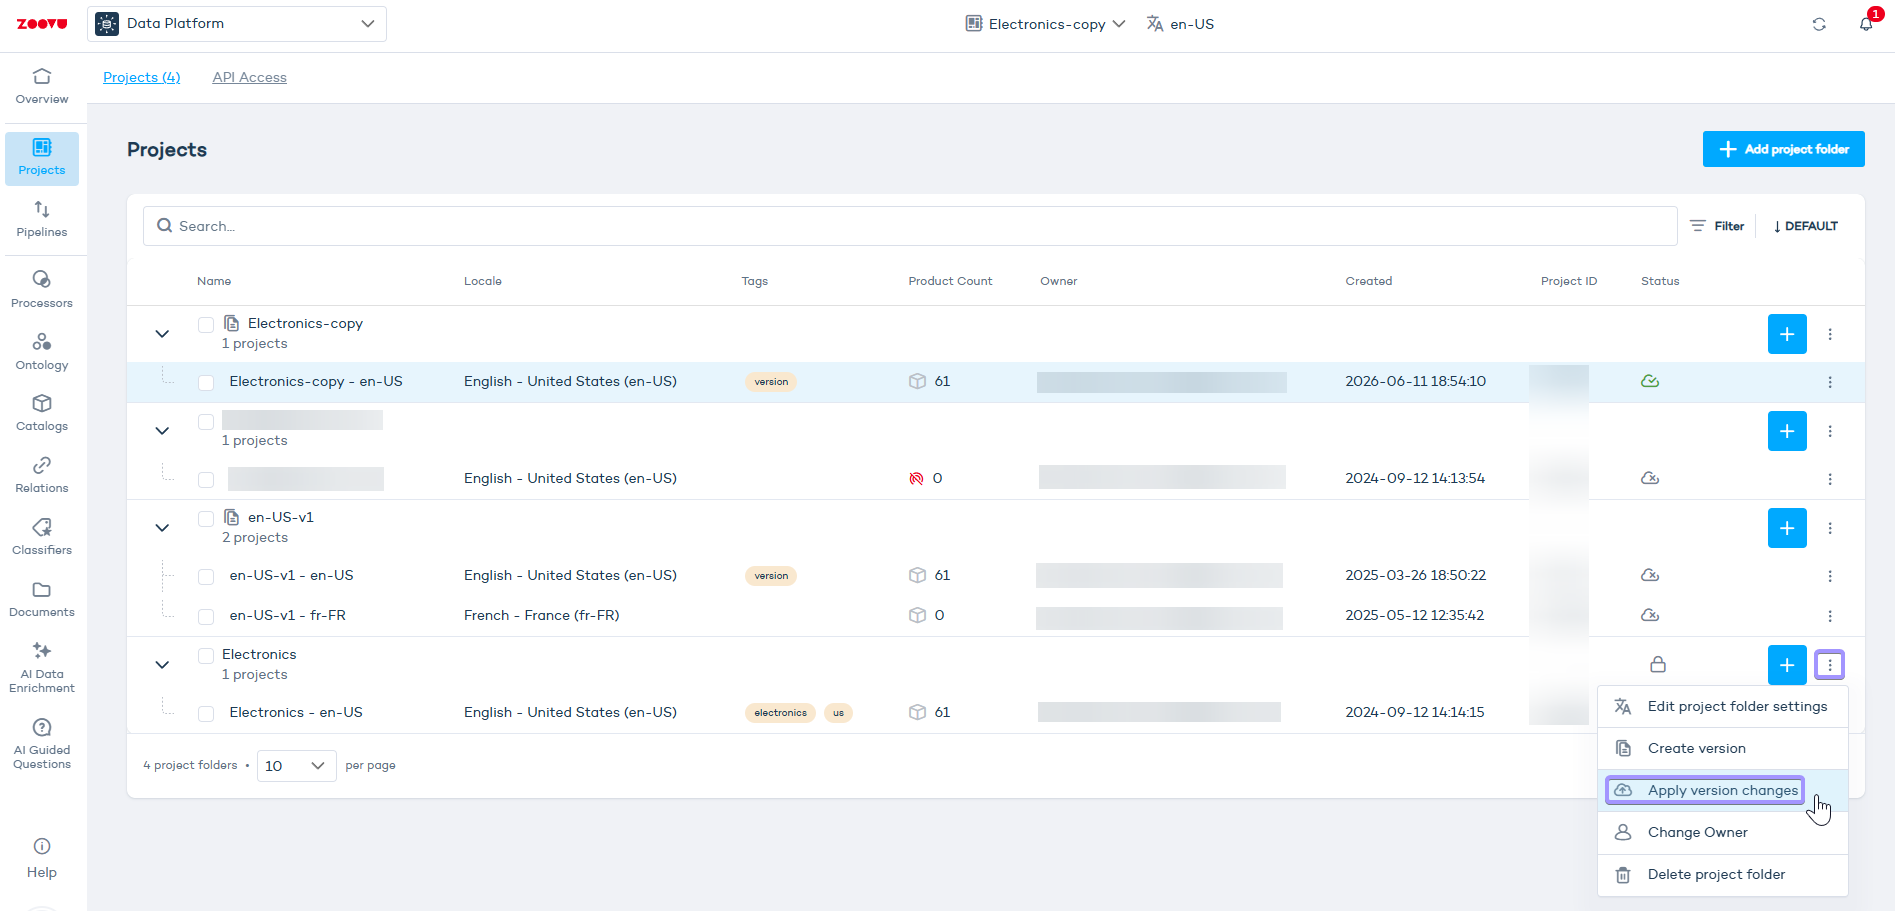The image size is (1895, 911).
Task: Open the Electronics-copy - en-US project
Action: tap(316, 382)
